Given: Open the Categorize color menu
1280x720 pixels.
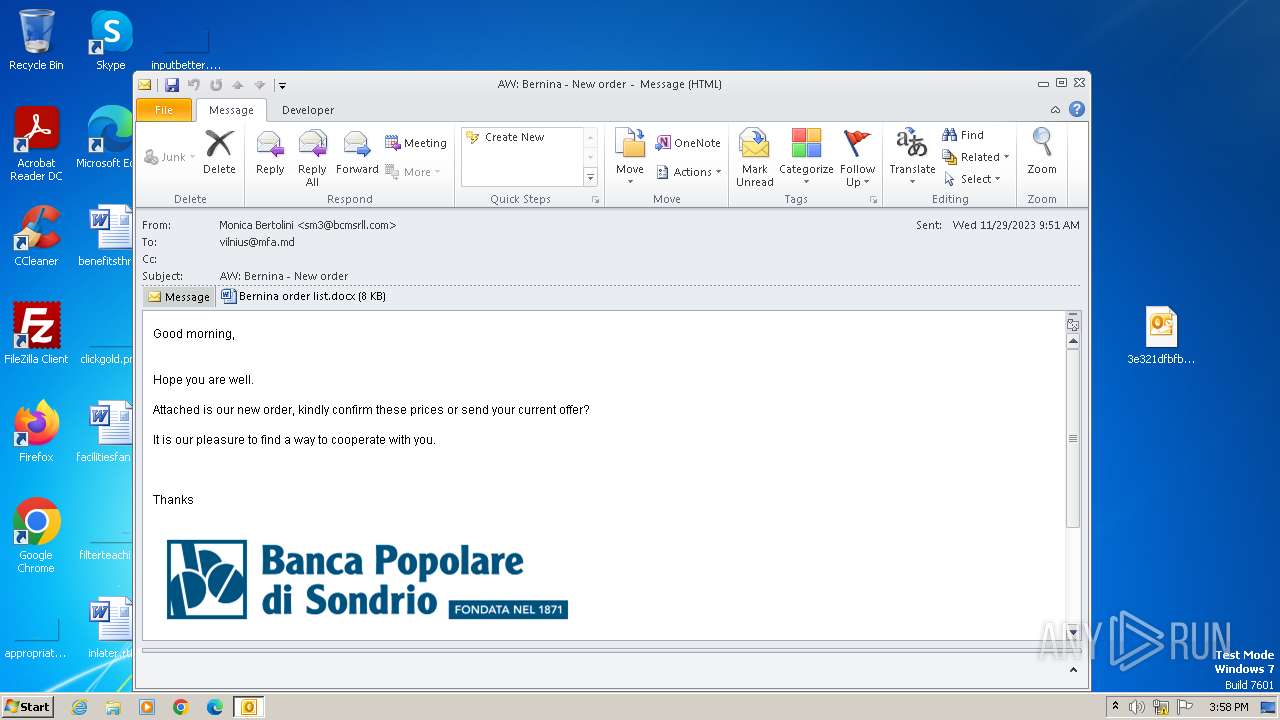Looking at the screenshot, I should pos(806,158).
